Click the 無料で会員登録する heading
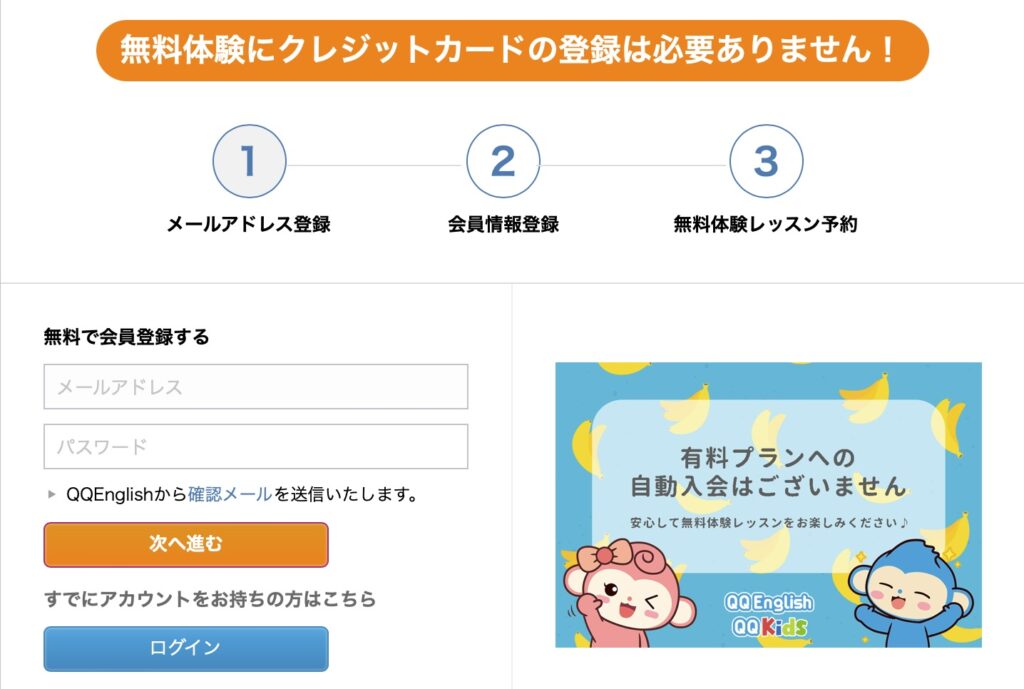This screenshot has height=689, width=1024. click(x=127, y=337)
